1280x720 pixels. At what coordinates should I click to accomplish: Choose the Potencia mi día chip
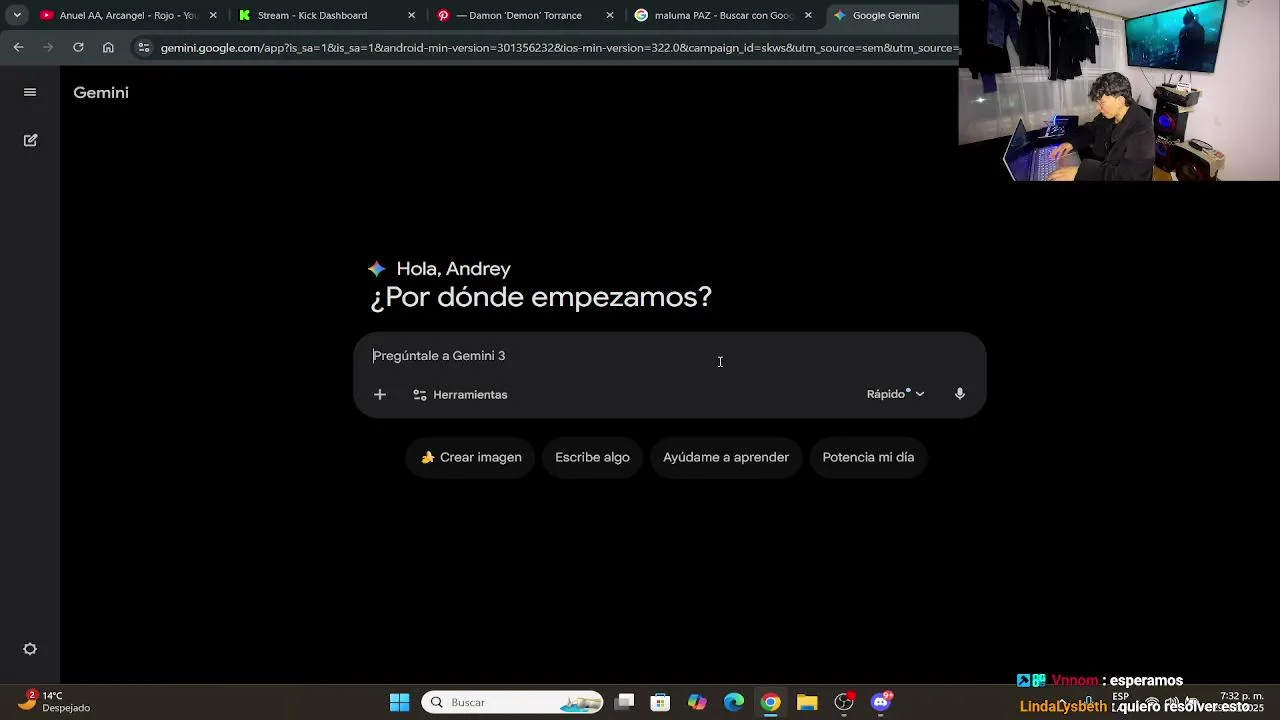pyautogui.click(x=868, y=457)
